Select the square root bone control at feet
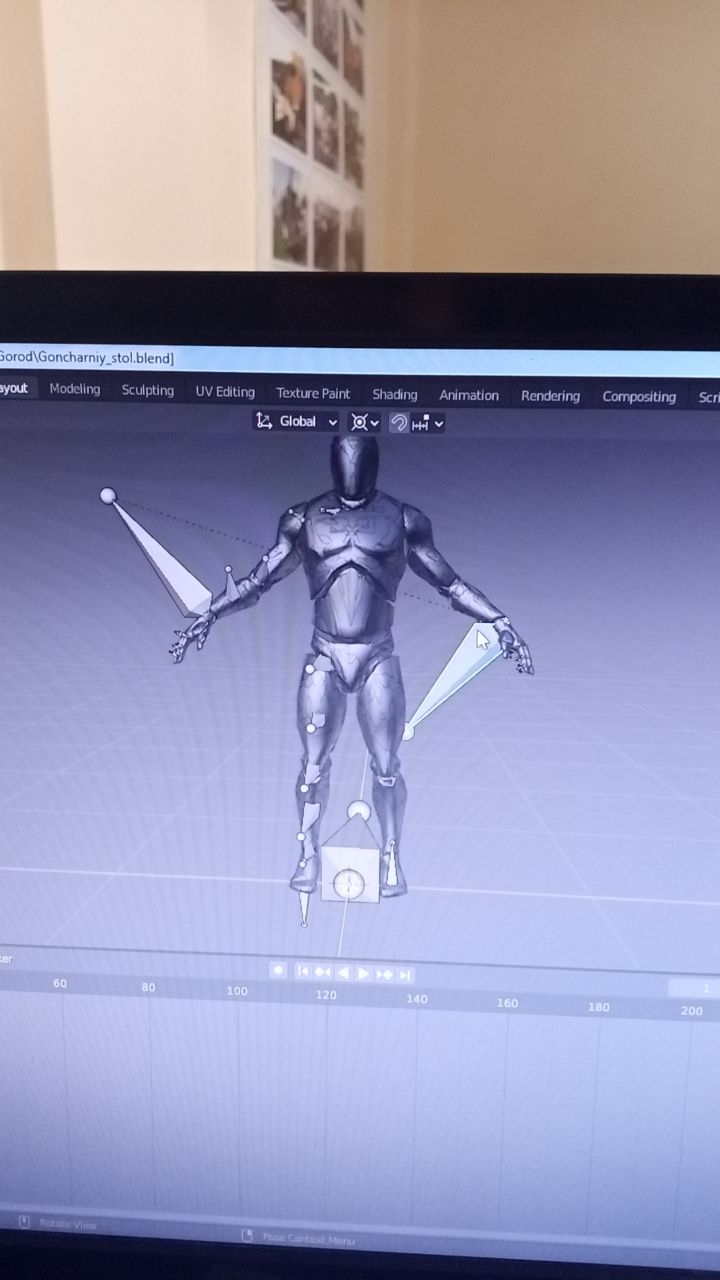Screen dimensions: 720x1280 click(x=349, y=875)
